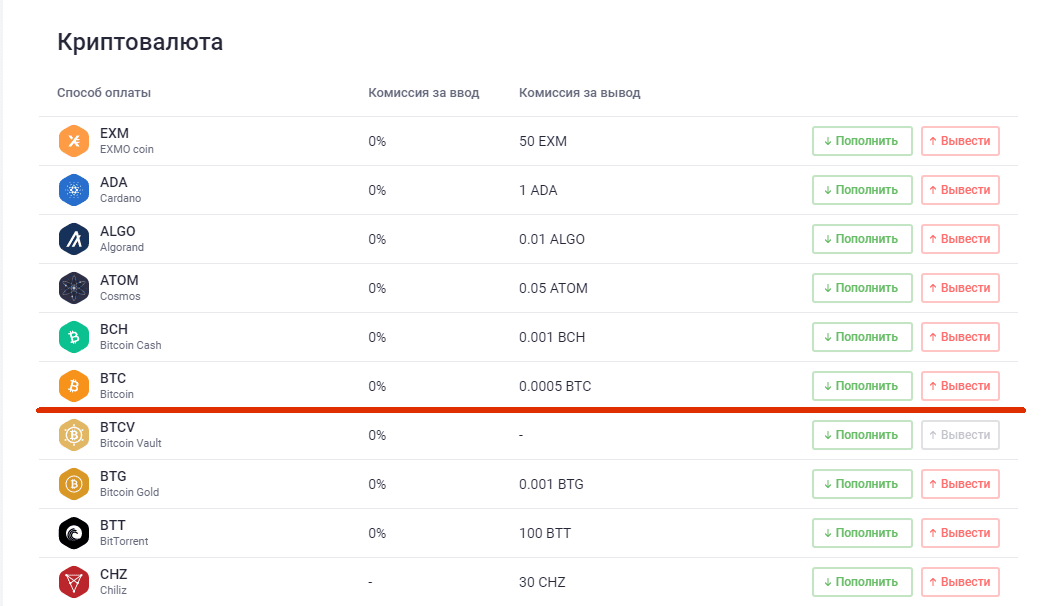Click the Криптовалюта section heading
Screen dimensions: 1048x606
point(140,42)
